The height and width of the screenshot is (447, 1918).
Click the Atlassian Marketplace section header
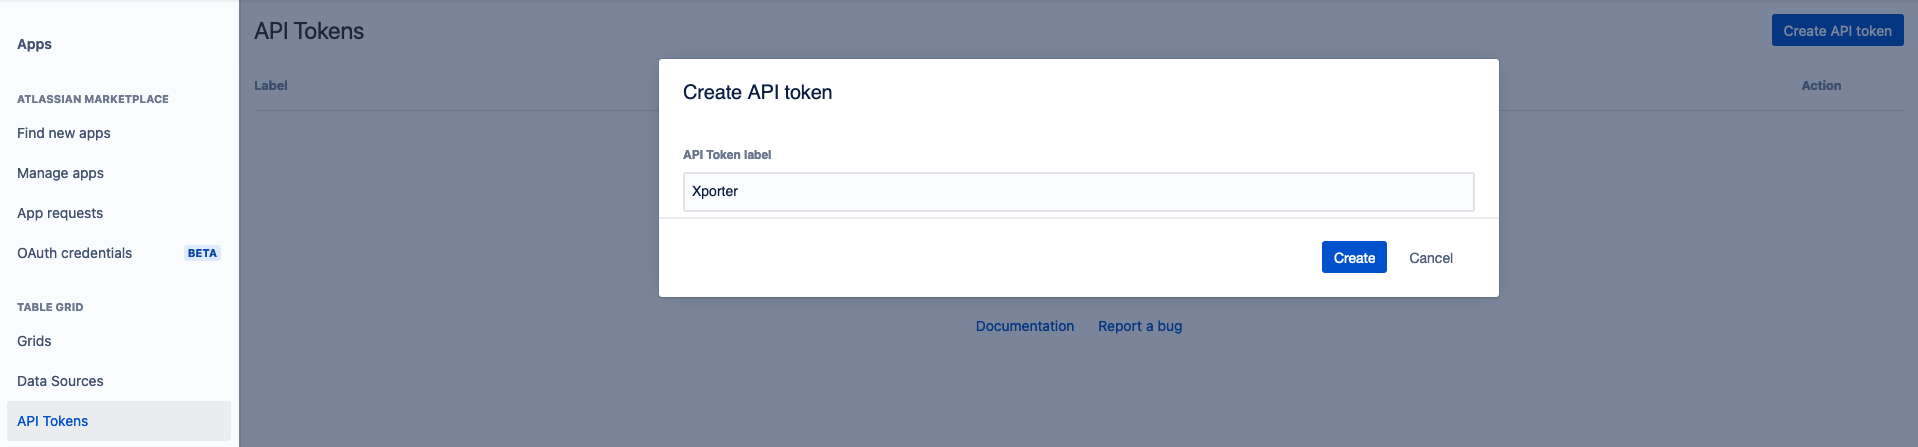pos(93,99)
